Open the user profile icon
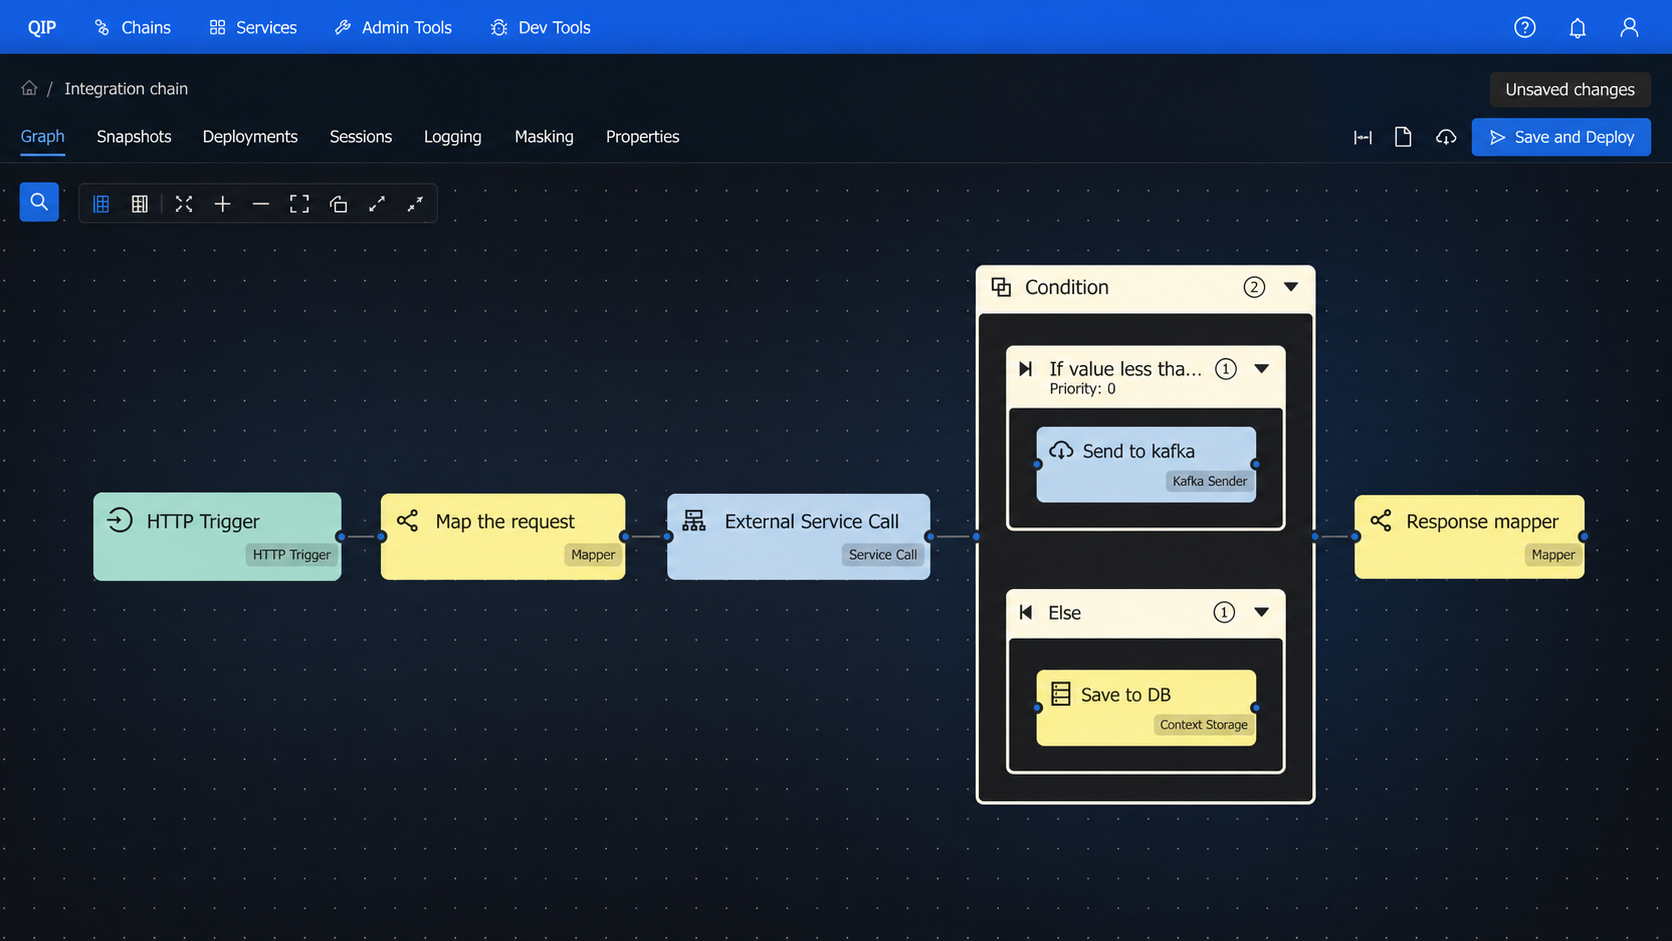 (1629, 27)
